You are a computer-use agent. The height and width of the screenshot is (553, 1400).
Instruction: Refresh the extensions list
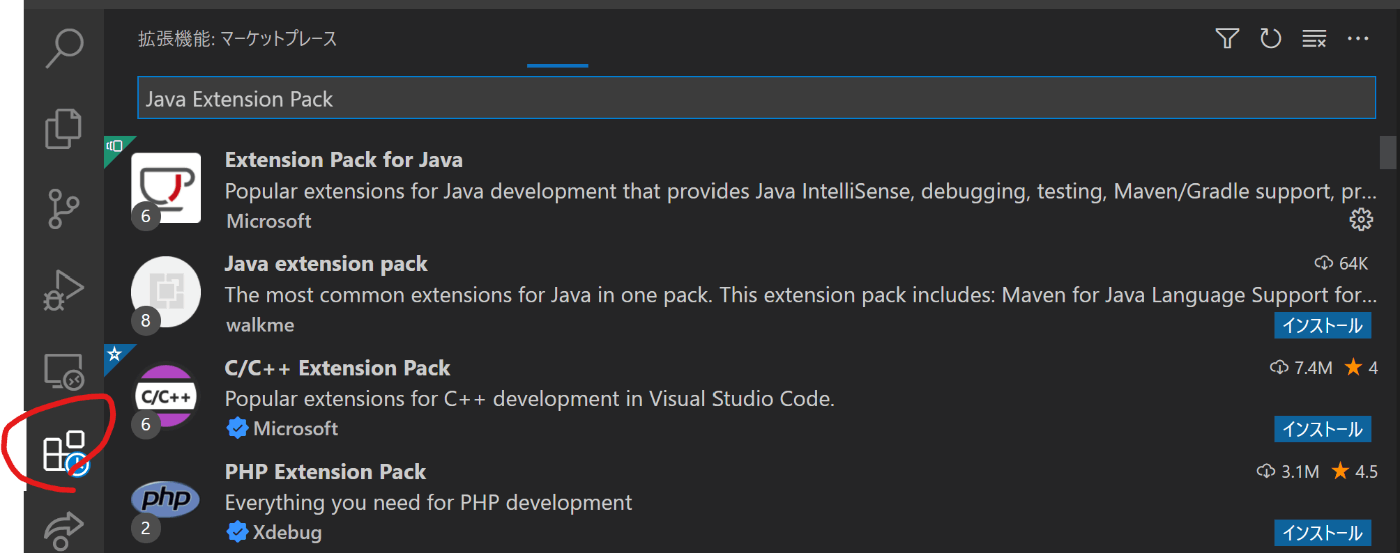click(x=1270, y=39)
